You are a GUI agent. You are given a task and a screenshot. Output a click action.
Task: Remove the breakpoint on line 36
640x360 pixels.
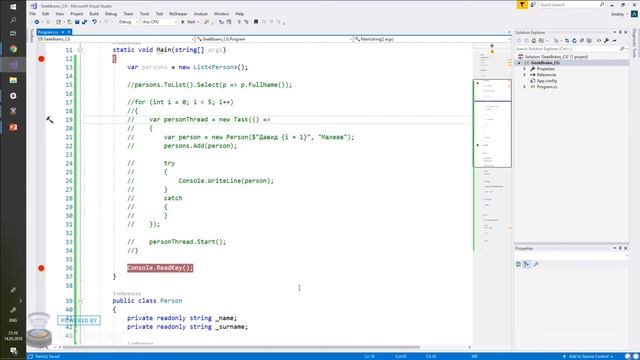coord(41,268)
